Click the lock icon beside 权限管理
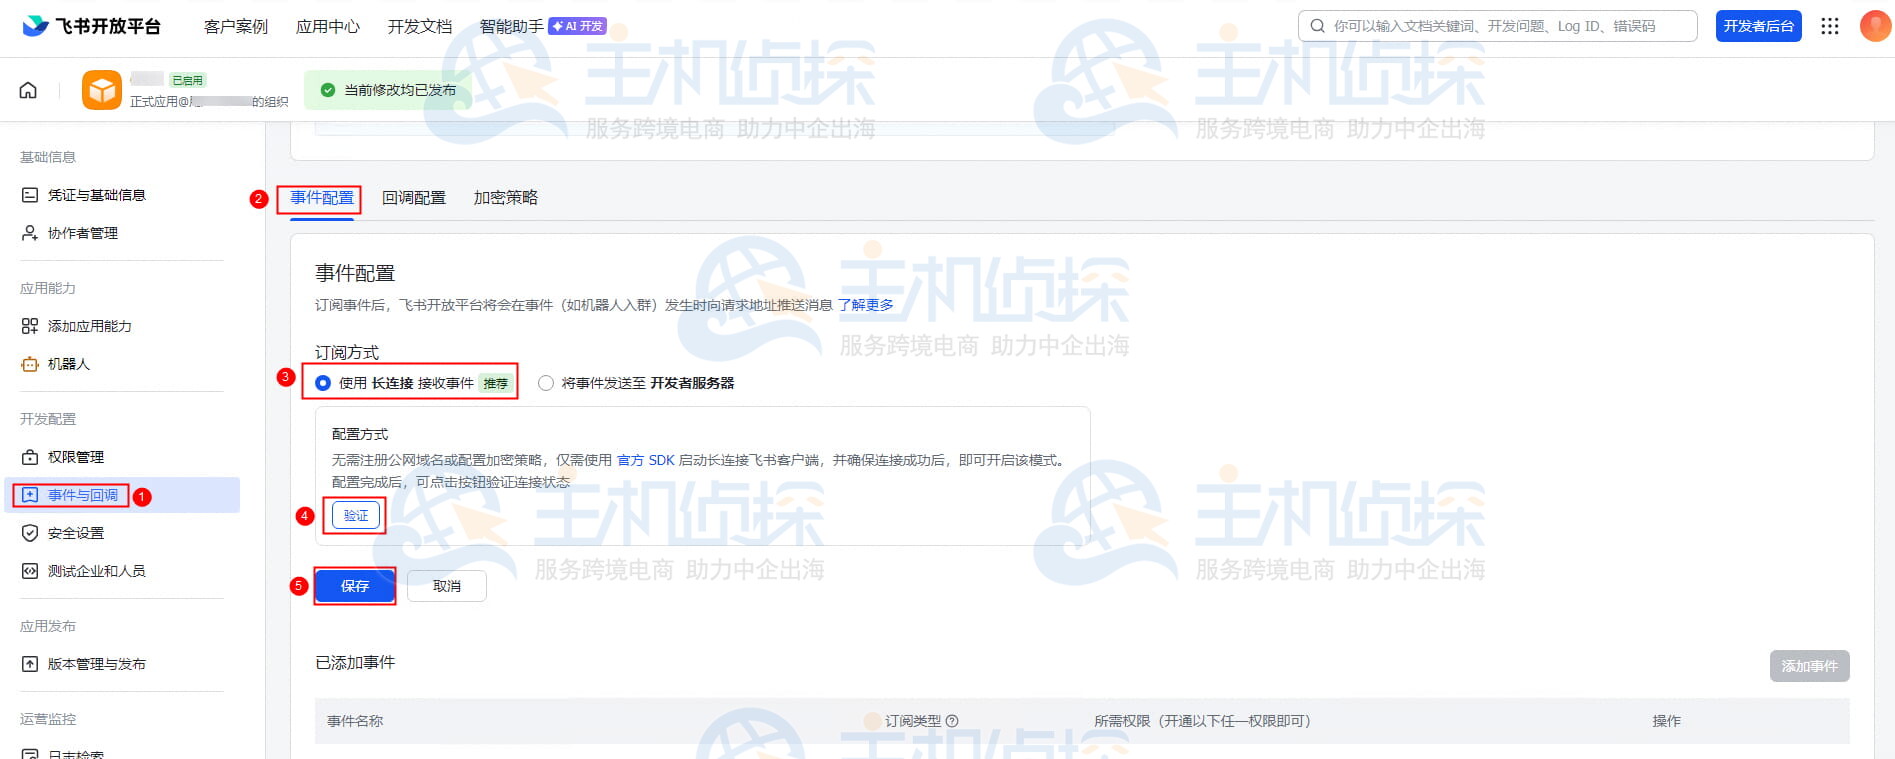 coord(30,457)
